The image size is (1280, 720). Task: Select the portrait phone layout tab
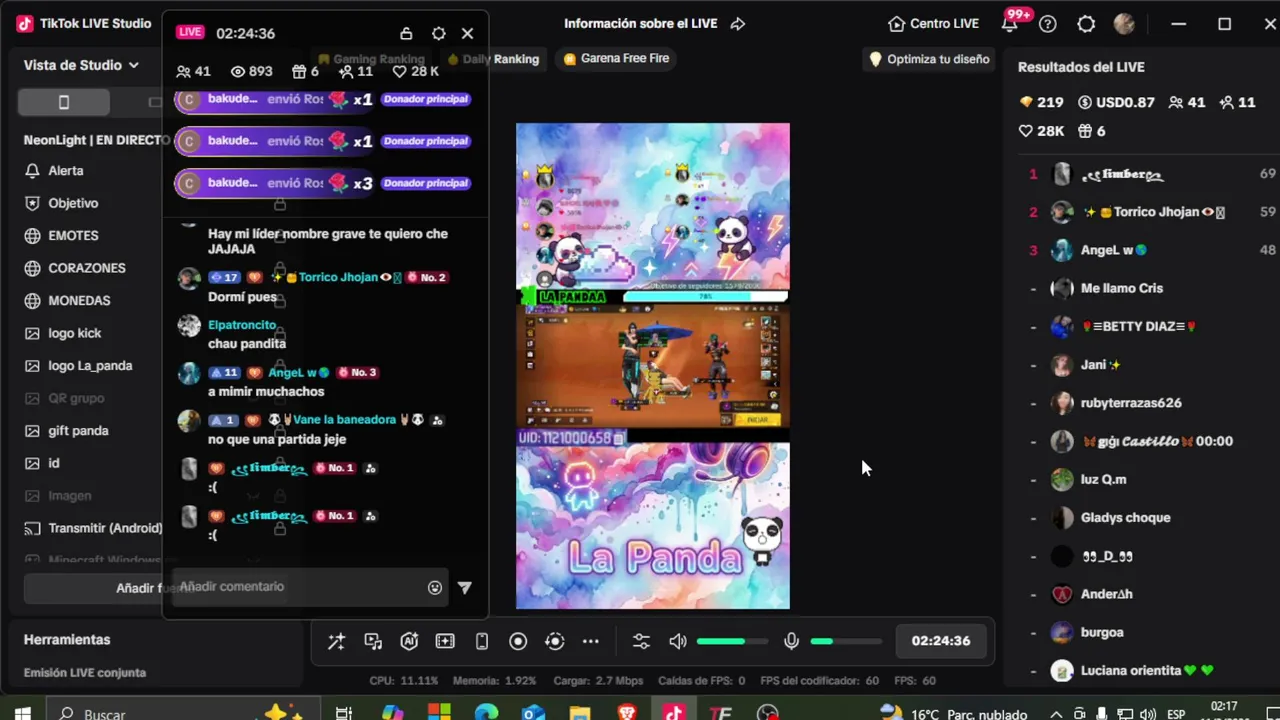[x=64, y=102]
